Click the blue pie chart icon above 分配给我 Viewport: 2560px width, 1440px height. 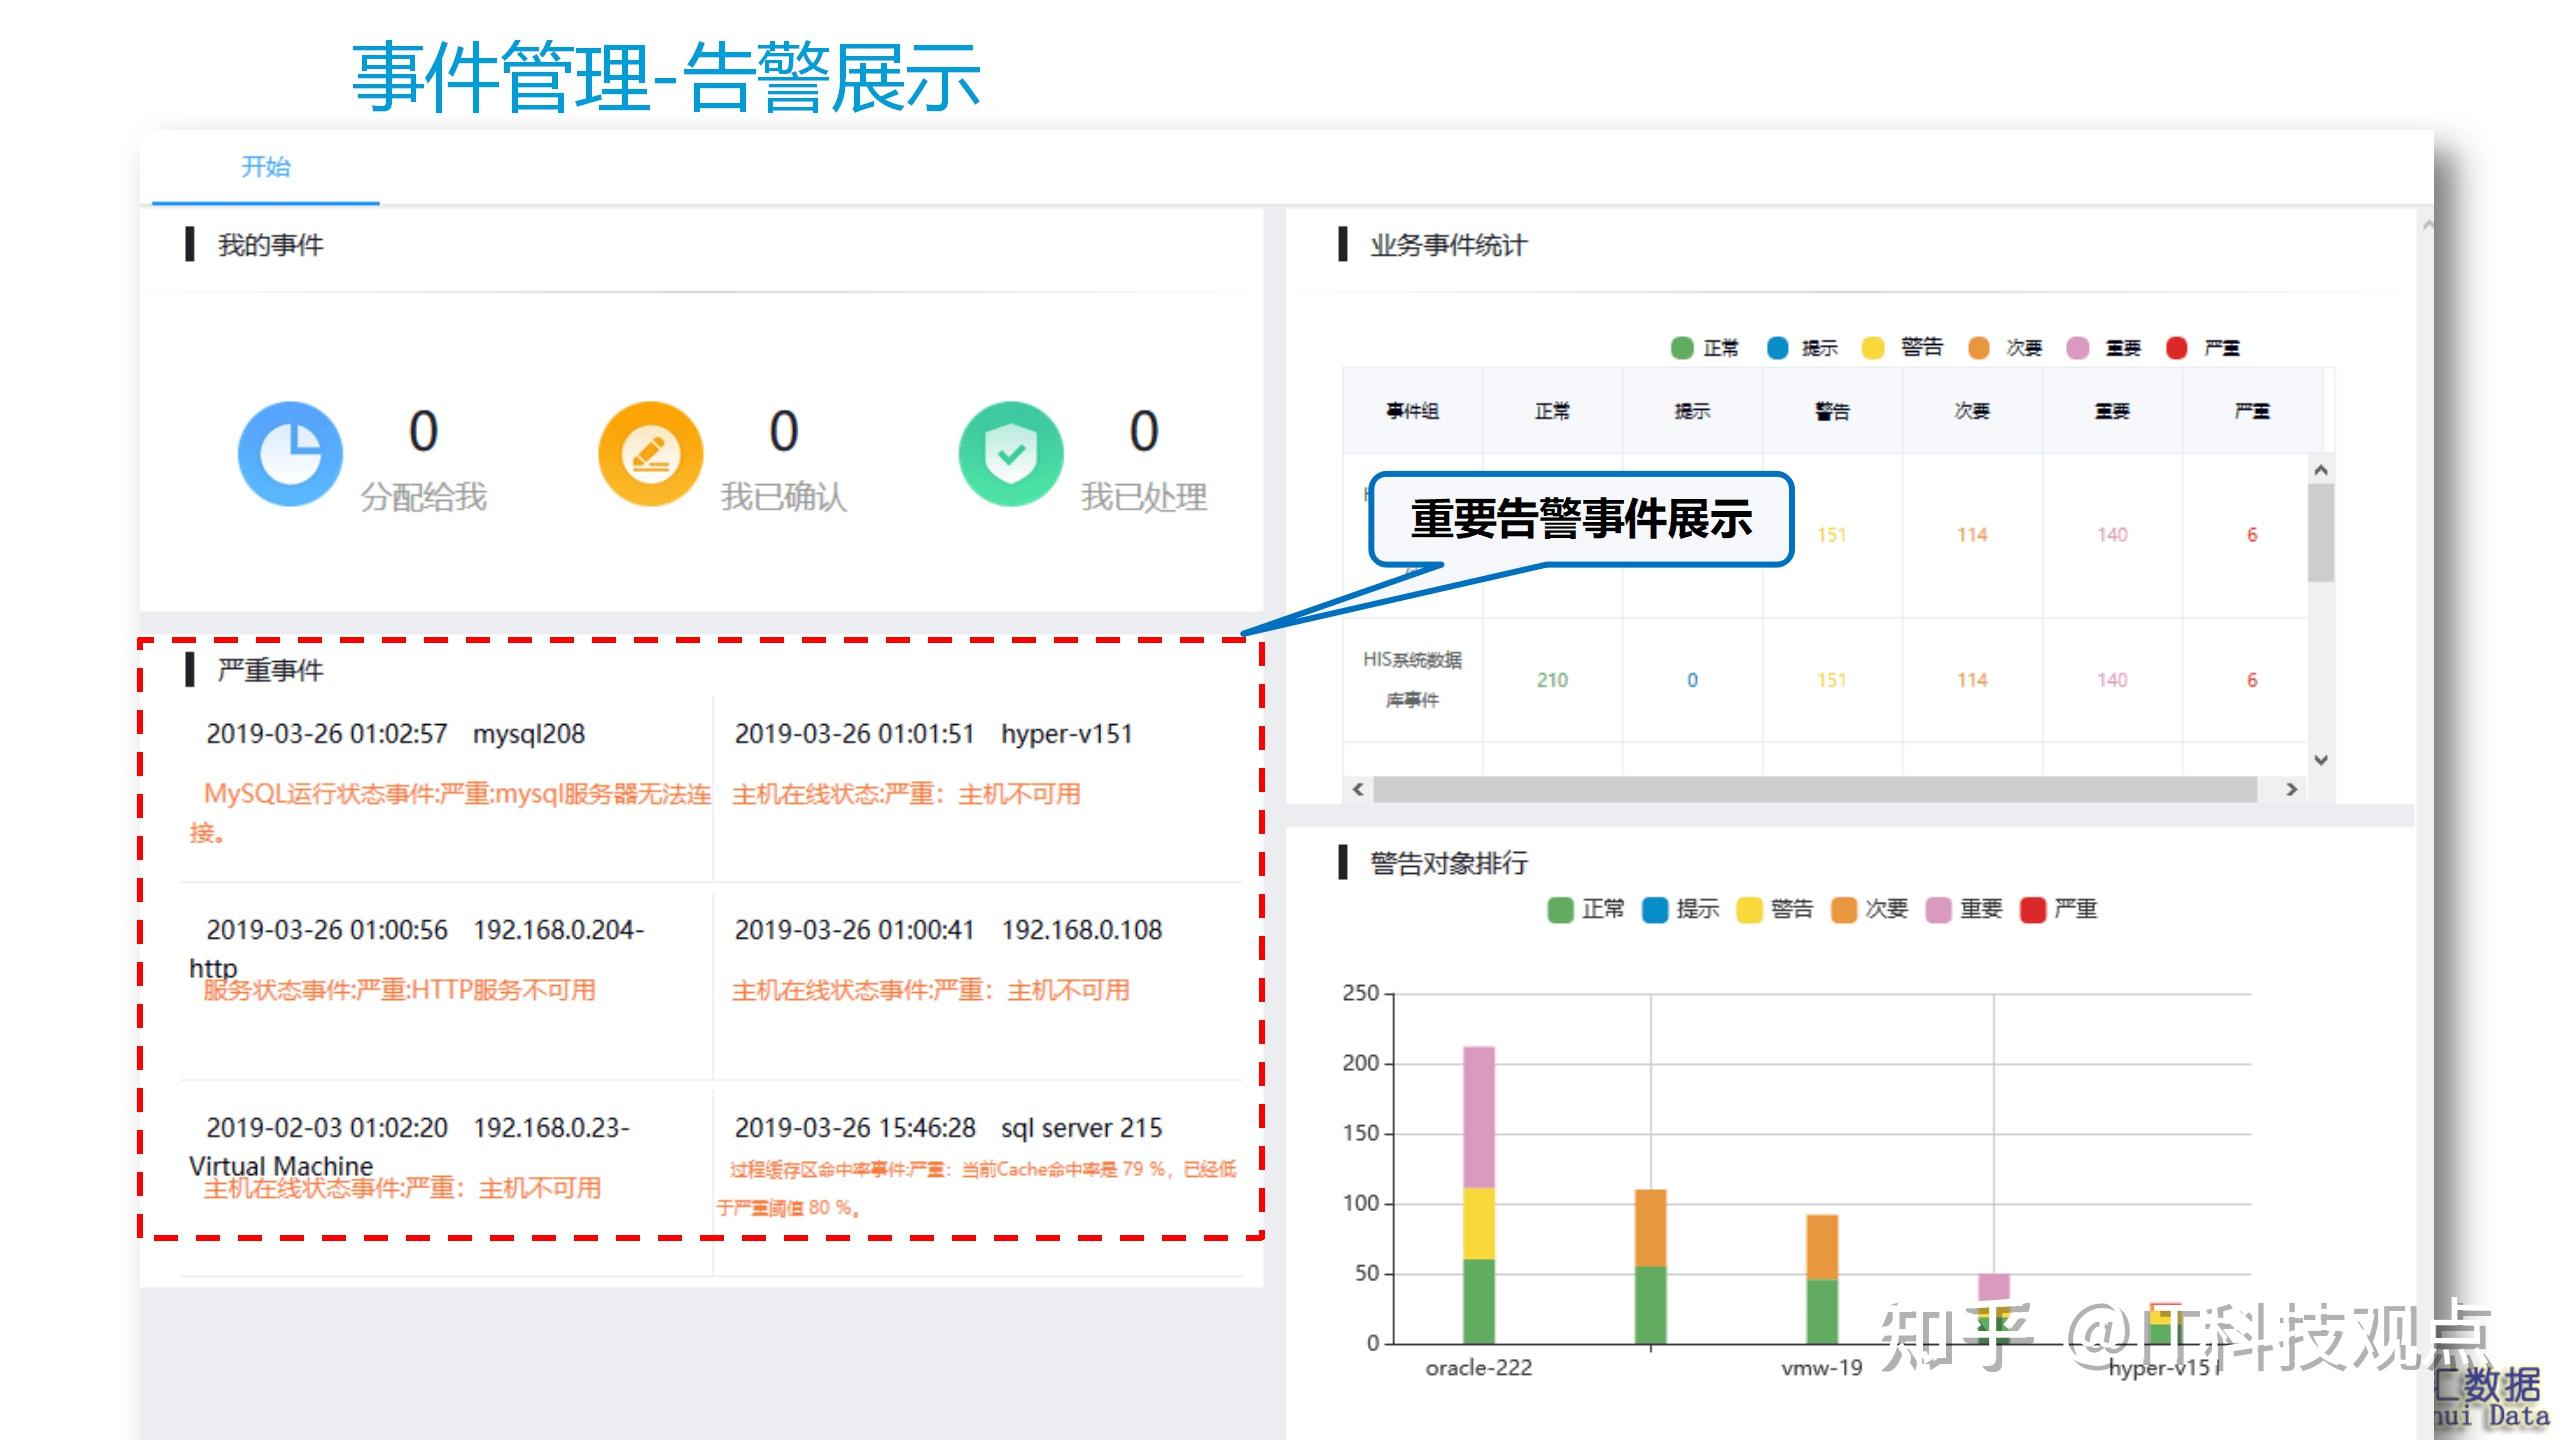288,452
